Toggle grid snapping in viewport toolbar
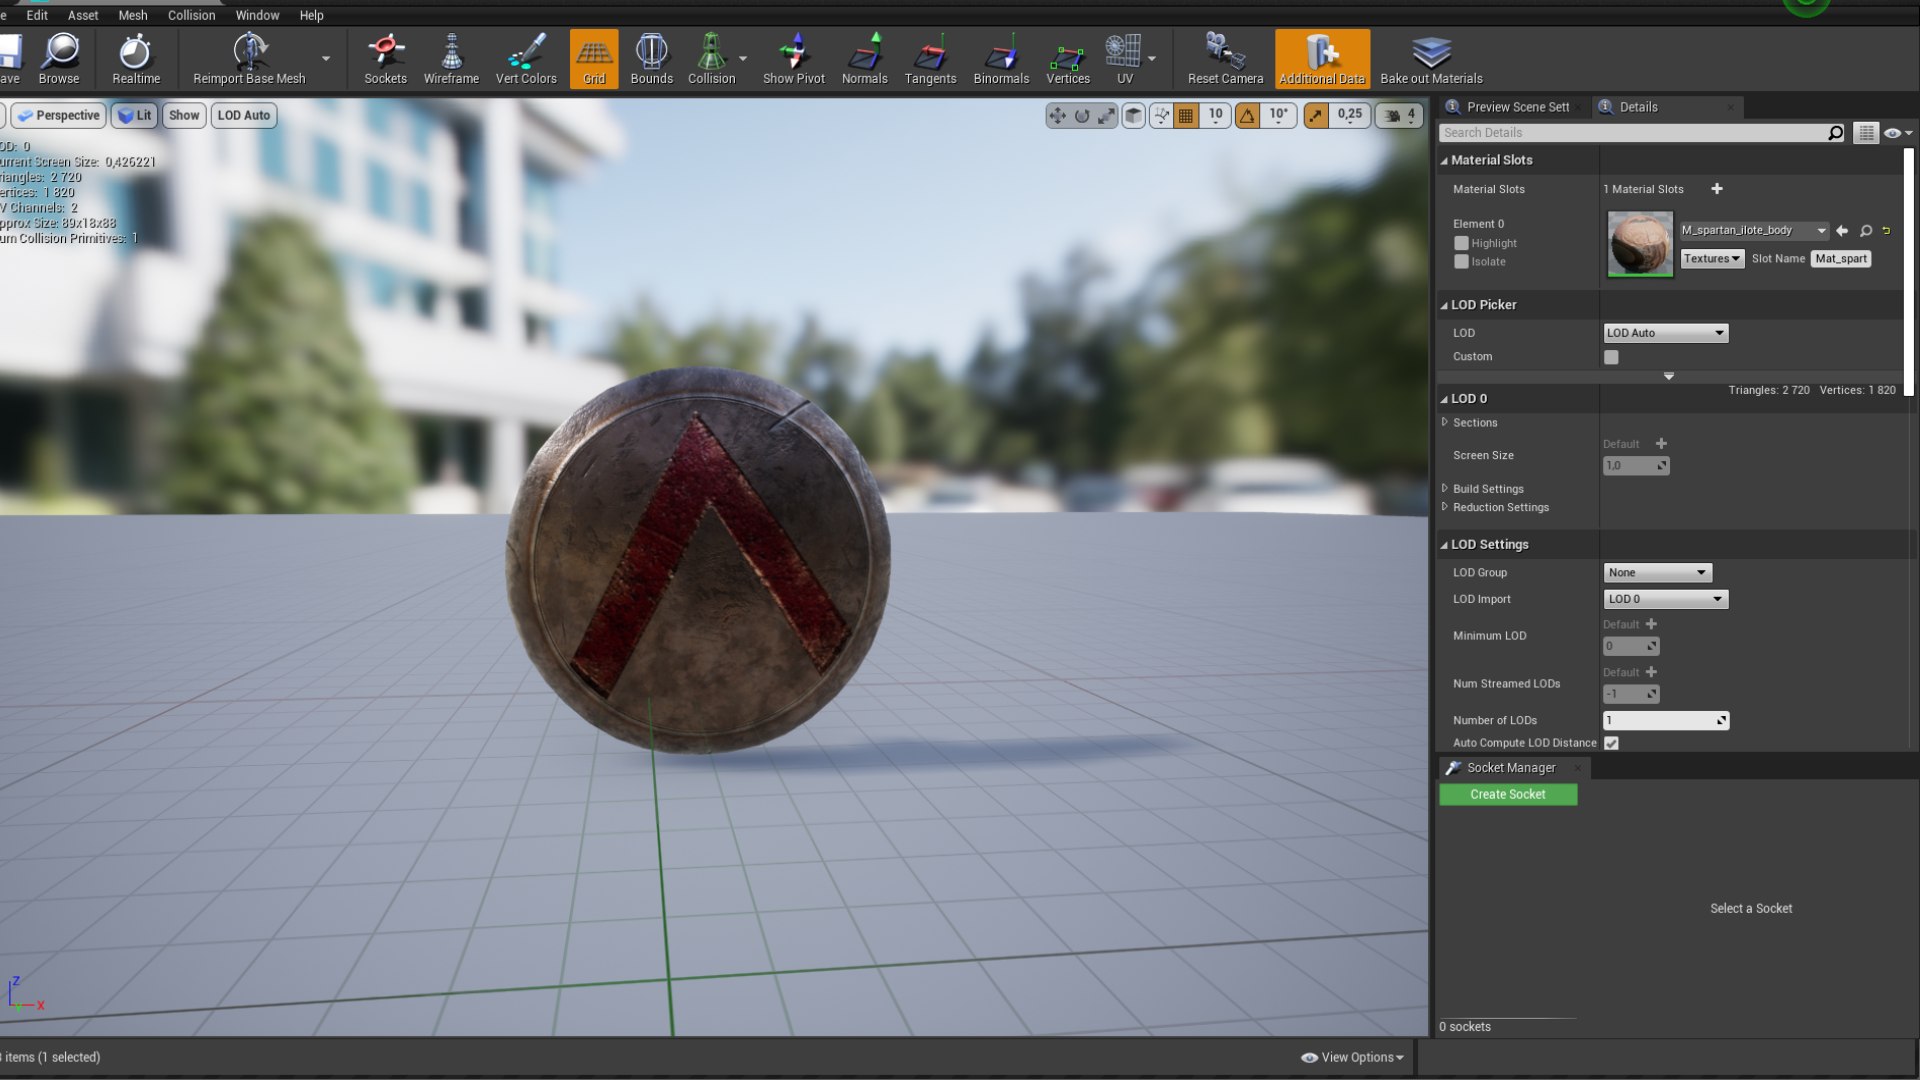The width and height of the screenshot is (1920, 1080). tap(1186, 116)
